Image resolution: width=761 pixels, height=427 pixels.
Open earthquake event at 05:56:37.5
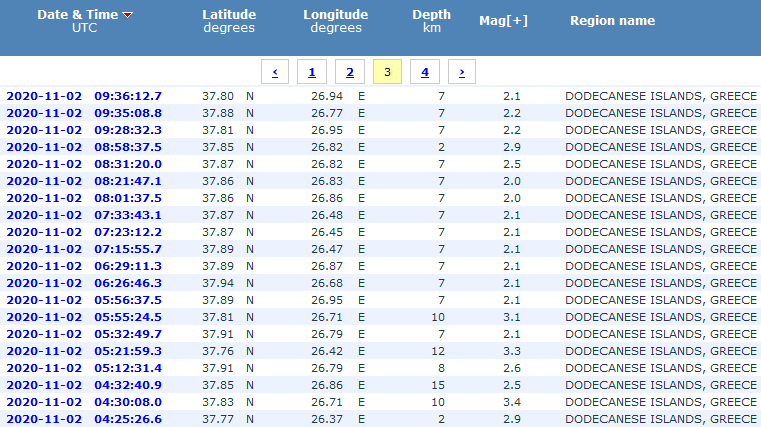[84, 300]
